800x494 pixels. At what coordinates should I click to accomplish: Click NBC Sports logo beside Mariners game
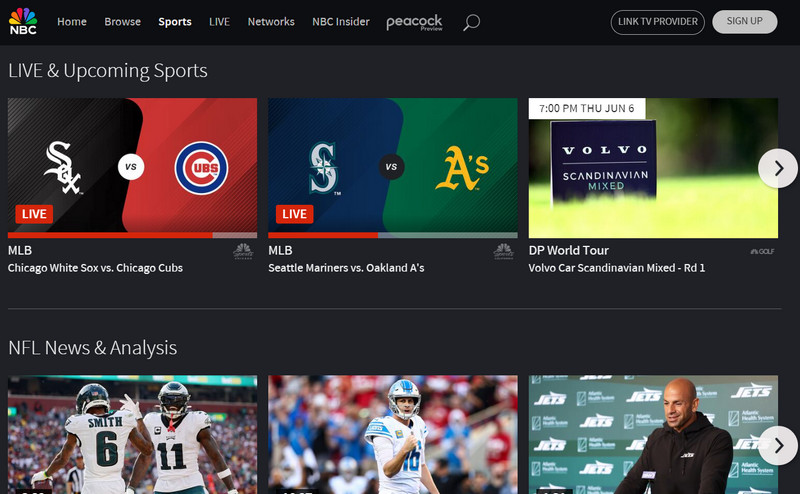point(504,251)
